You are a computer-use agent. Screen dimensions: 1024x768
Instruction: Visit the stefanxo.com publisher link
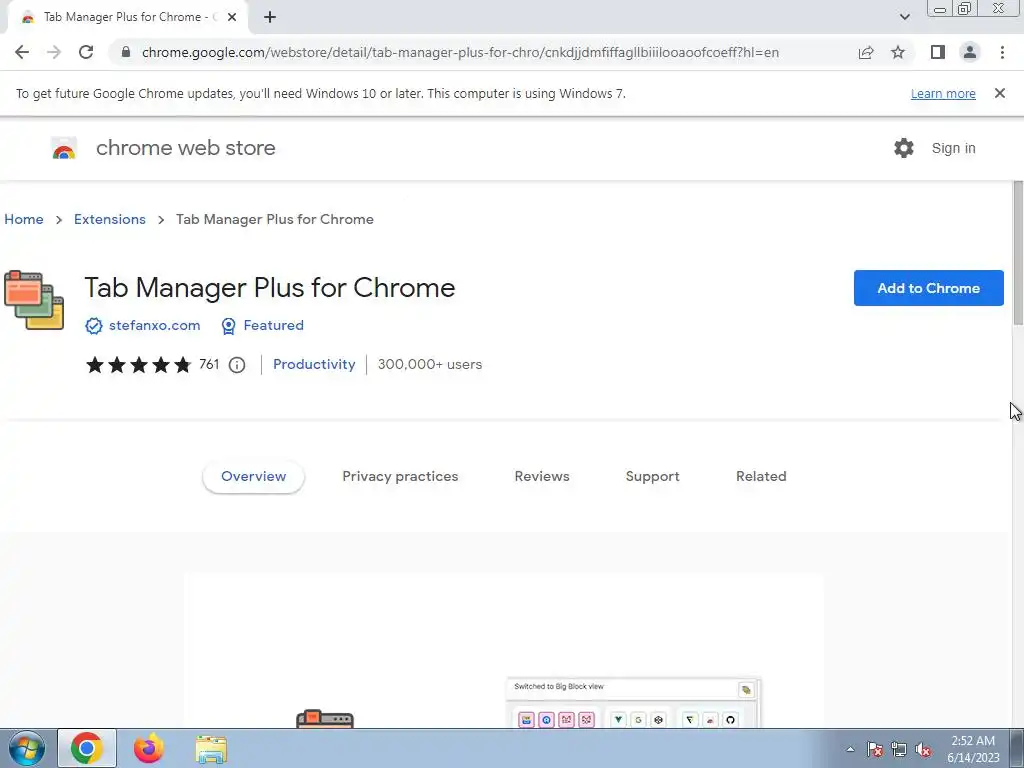tap(154, 325)
